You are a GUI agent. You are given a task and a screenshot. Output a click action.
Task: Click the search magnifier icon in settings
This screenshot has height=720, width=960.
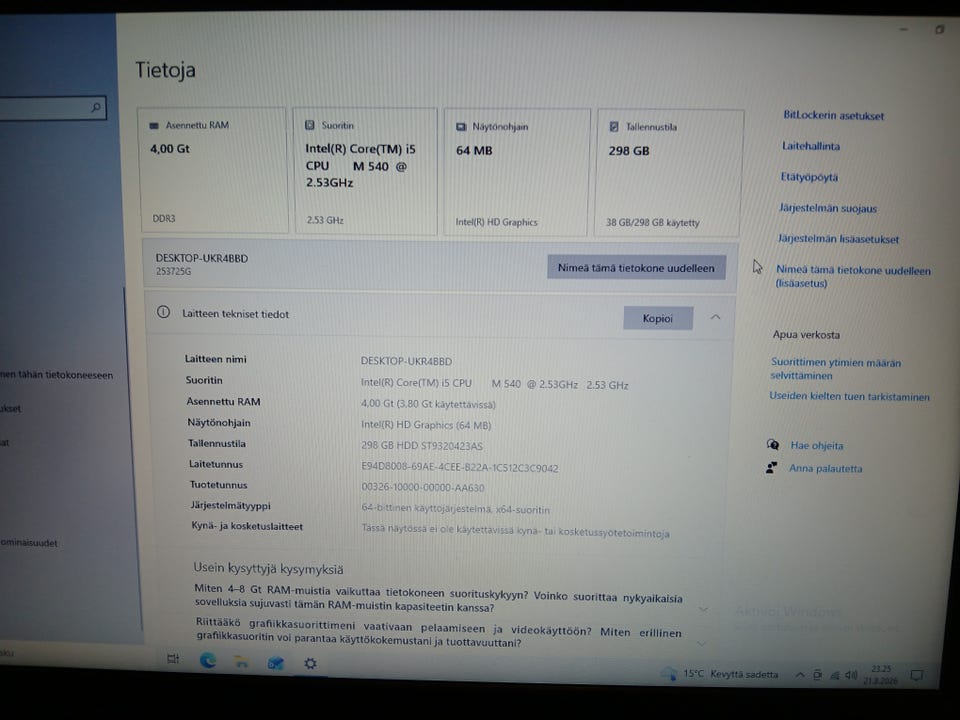(96, 108)
